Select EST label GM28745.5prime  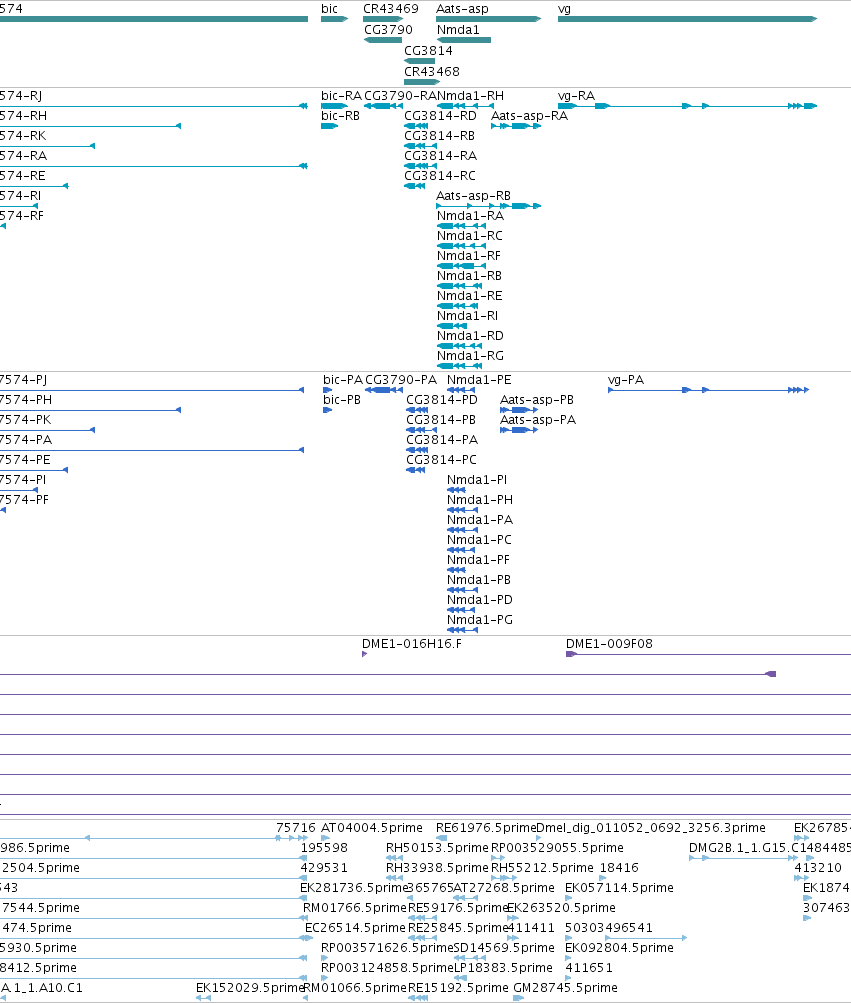pos(566,988)
